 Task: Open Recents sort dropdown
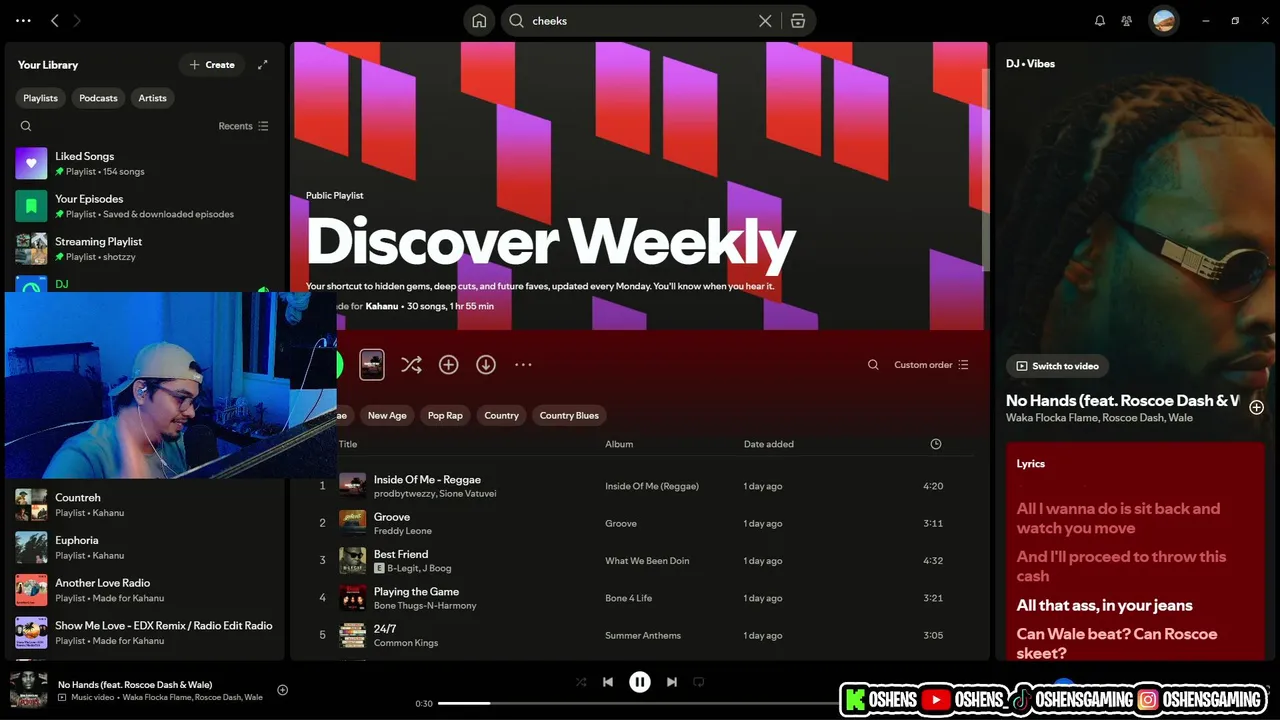pyautogui.click(x=243, y=126)
